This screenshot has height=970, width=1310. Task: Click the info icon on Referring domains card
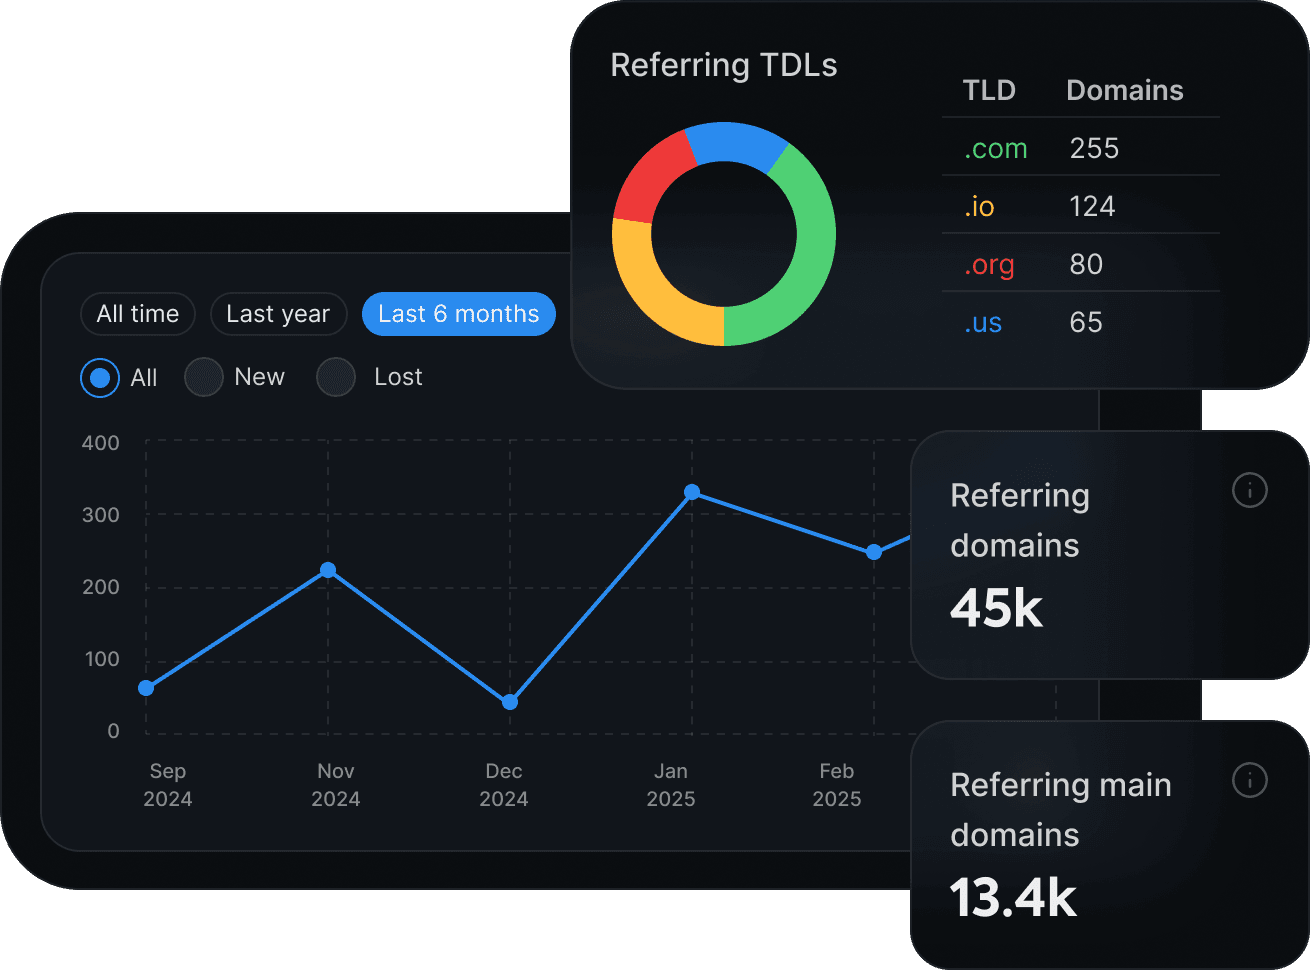point(1250,491)
